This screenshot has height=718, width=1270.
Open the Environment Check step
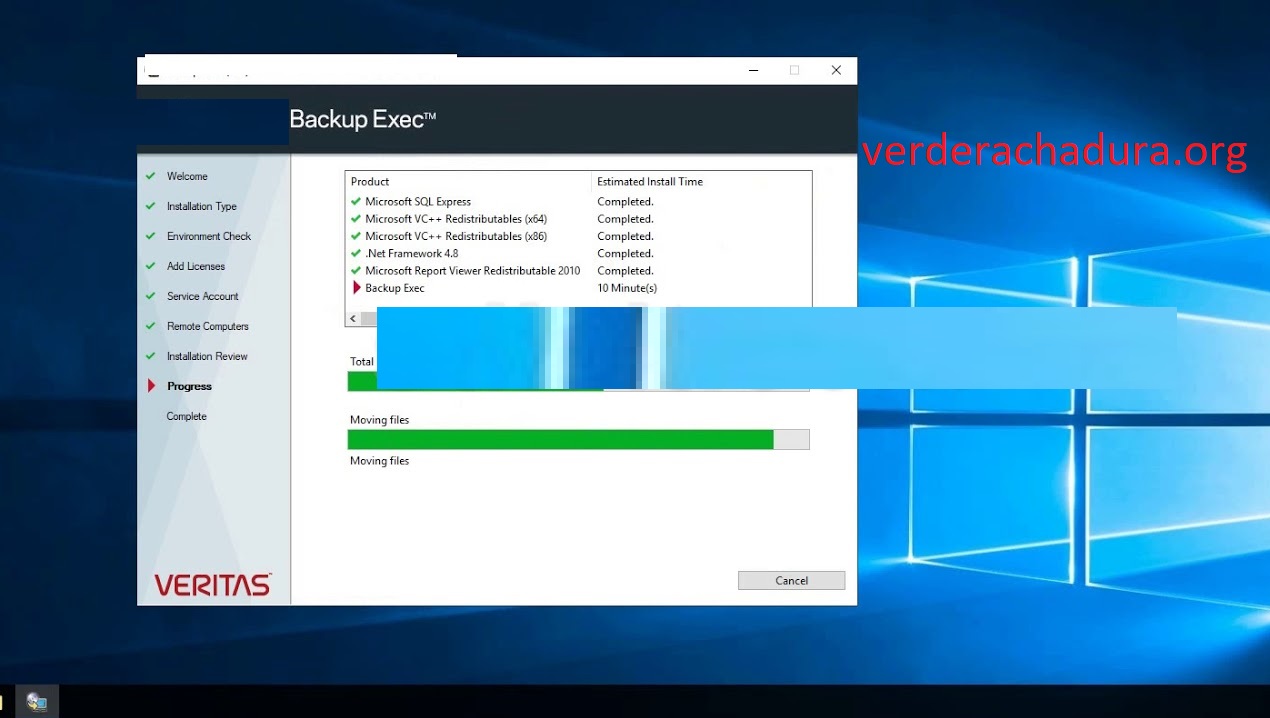pos(209,236)
